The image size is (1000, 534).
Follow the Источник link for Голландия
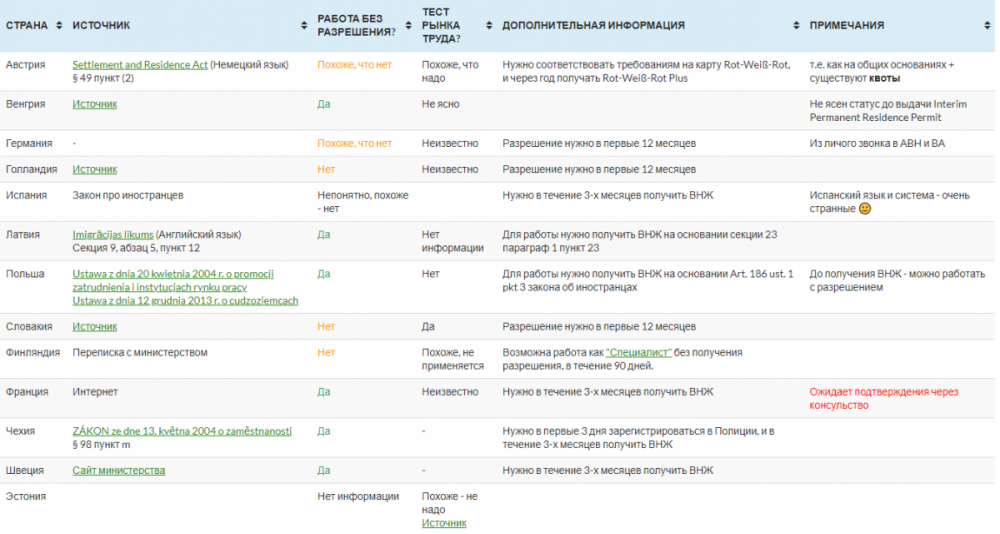pyautogui.click(x=95, y=170)
